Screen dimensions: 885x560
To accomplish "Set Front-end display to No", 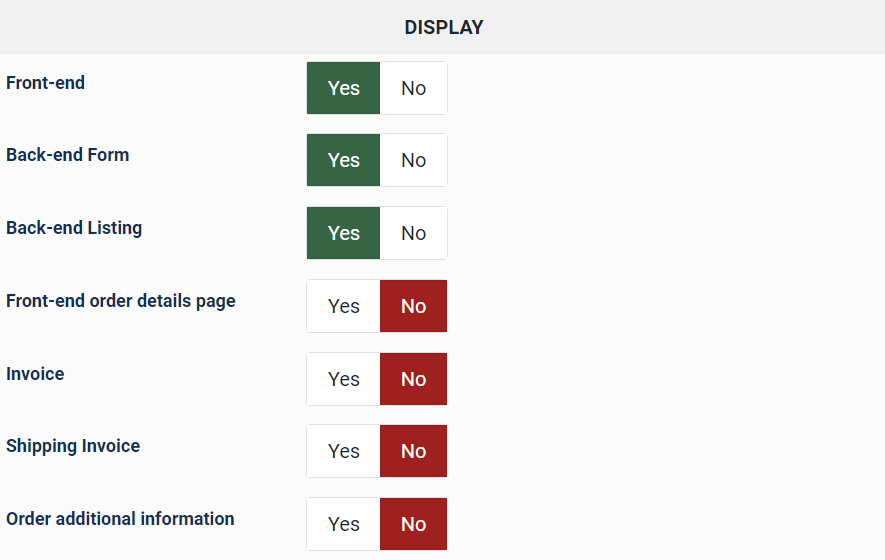I will 413,88.
